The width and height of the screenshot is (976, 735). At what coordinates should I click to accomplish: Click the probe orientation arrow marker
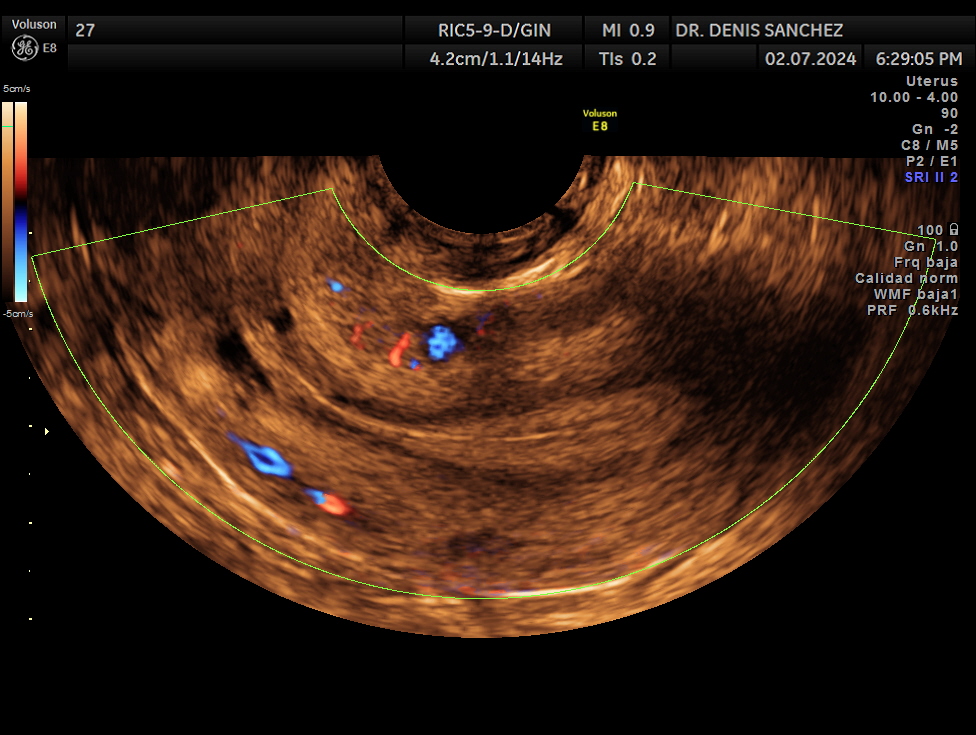45,432
